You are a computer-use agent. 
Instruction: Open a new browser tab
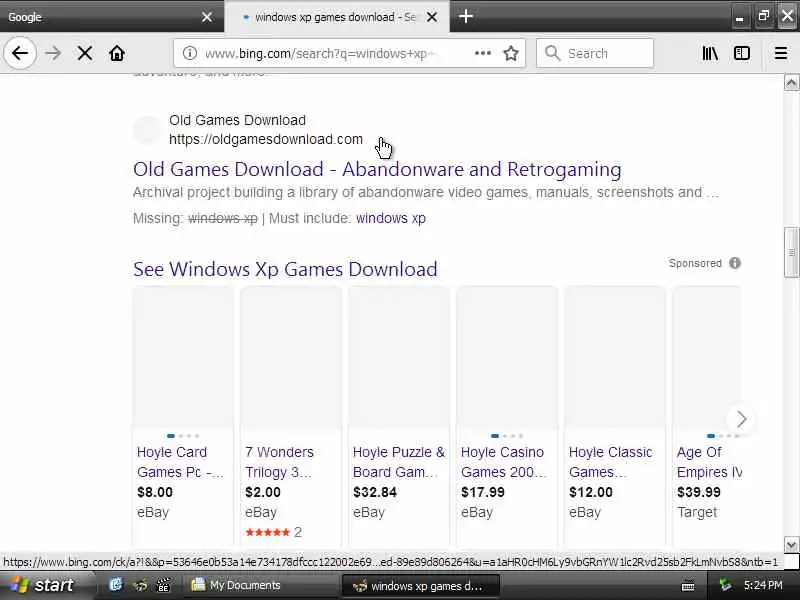pos(465,16)
